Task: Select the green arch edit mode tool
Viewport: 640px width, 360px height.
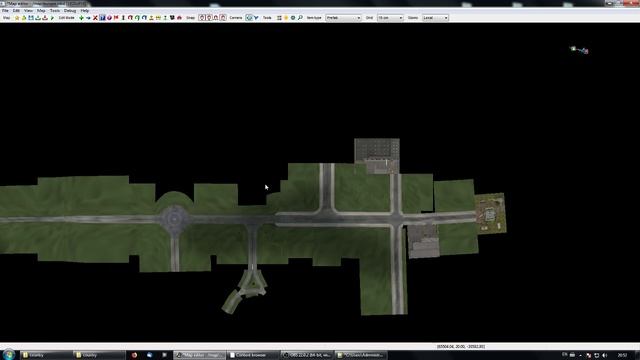Action: [137, 18]
